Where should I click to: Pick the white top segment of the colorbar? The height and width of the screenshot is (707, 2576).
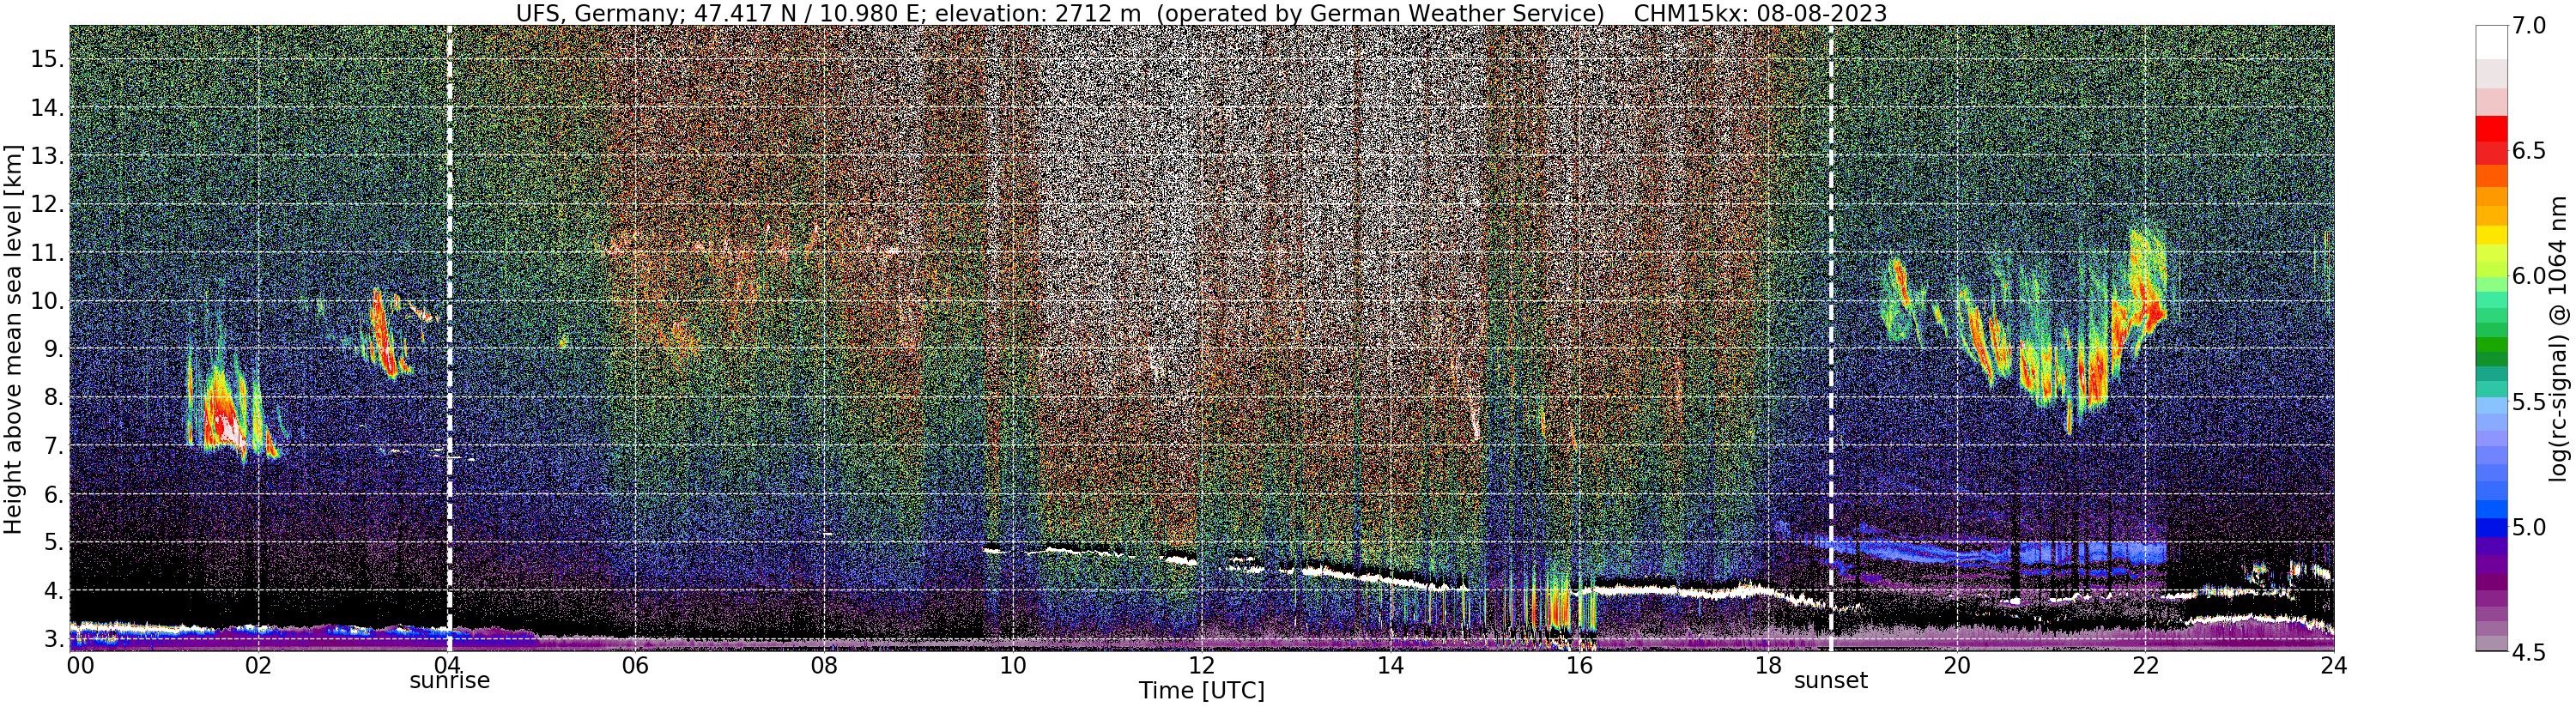pyautogui.click(x=2490, y=43)
